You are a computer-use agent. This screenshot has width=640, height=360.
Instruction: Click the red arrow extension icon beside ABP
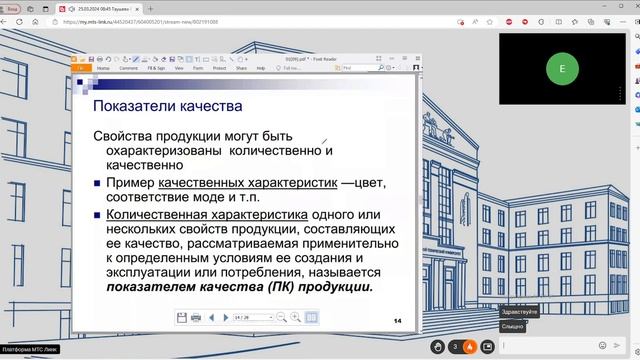pos(525,22)
